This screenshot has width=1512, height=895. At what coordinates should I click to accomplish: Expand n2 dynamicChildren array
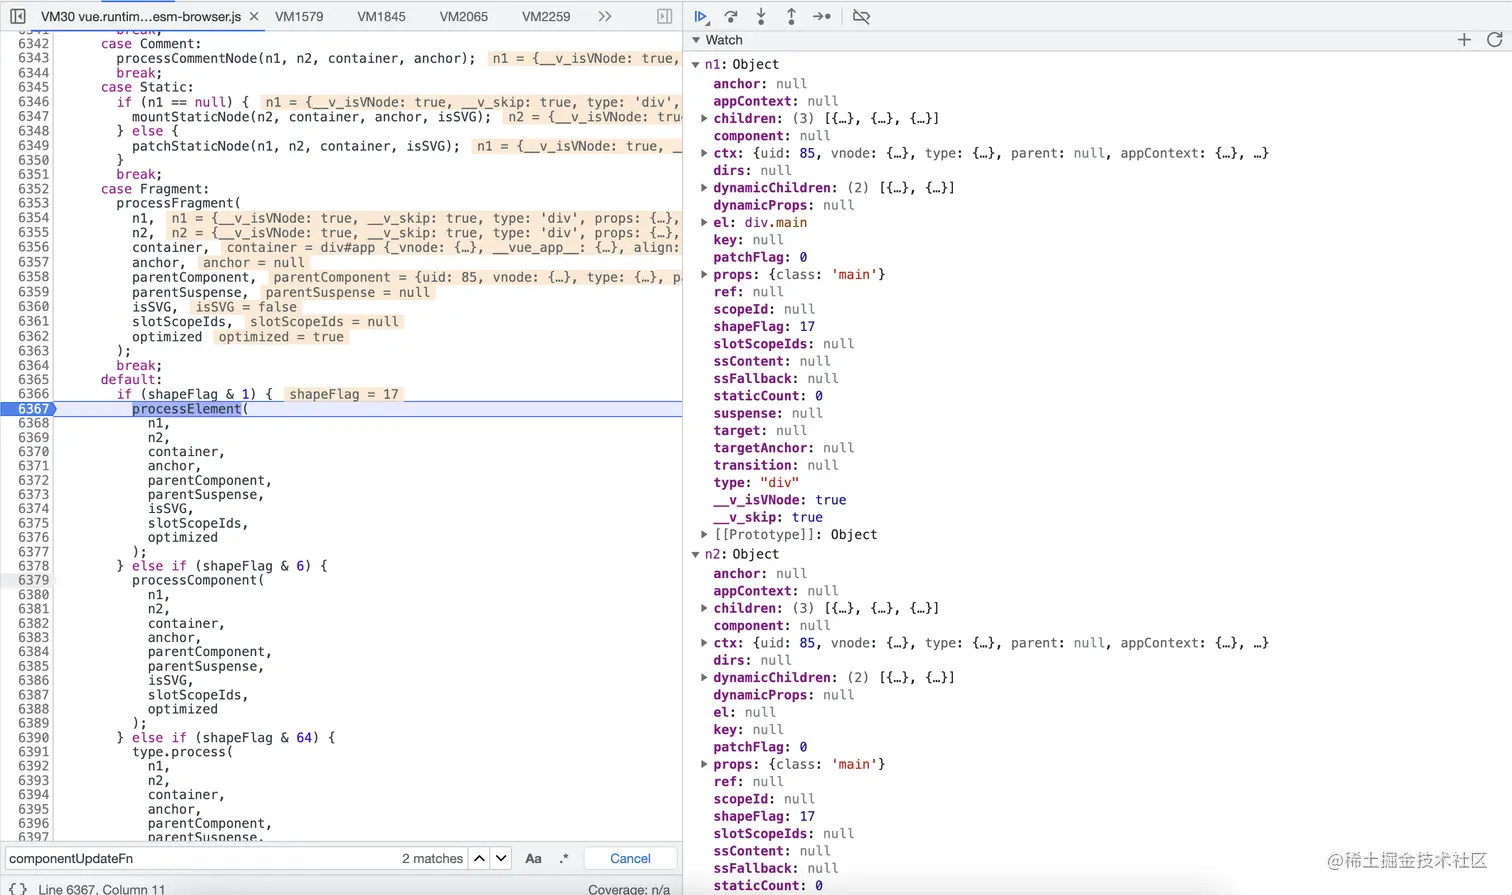(704, 677)
